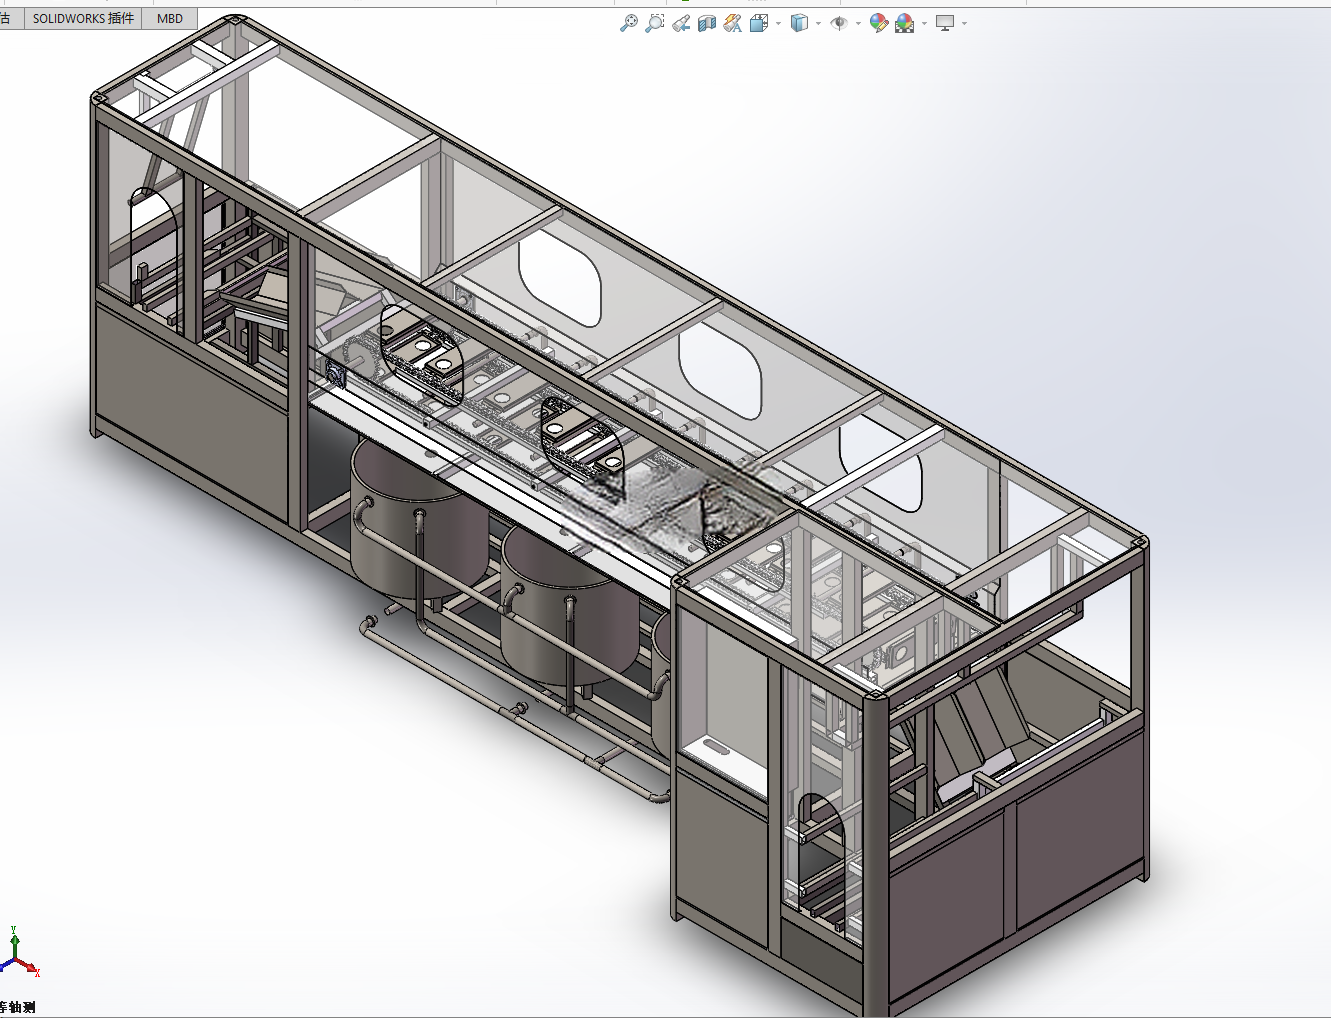This screenshot has height=1018, width=1331.
Task: Open the Dynamic Annotation Views icon
Action: point(733,23)
